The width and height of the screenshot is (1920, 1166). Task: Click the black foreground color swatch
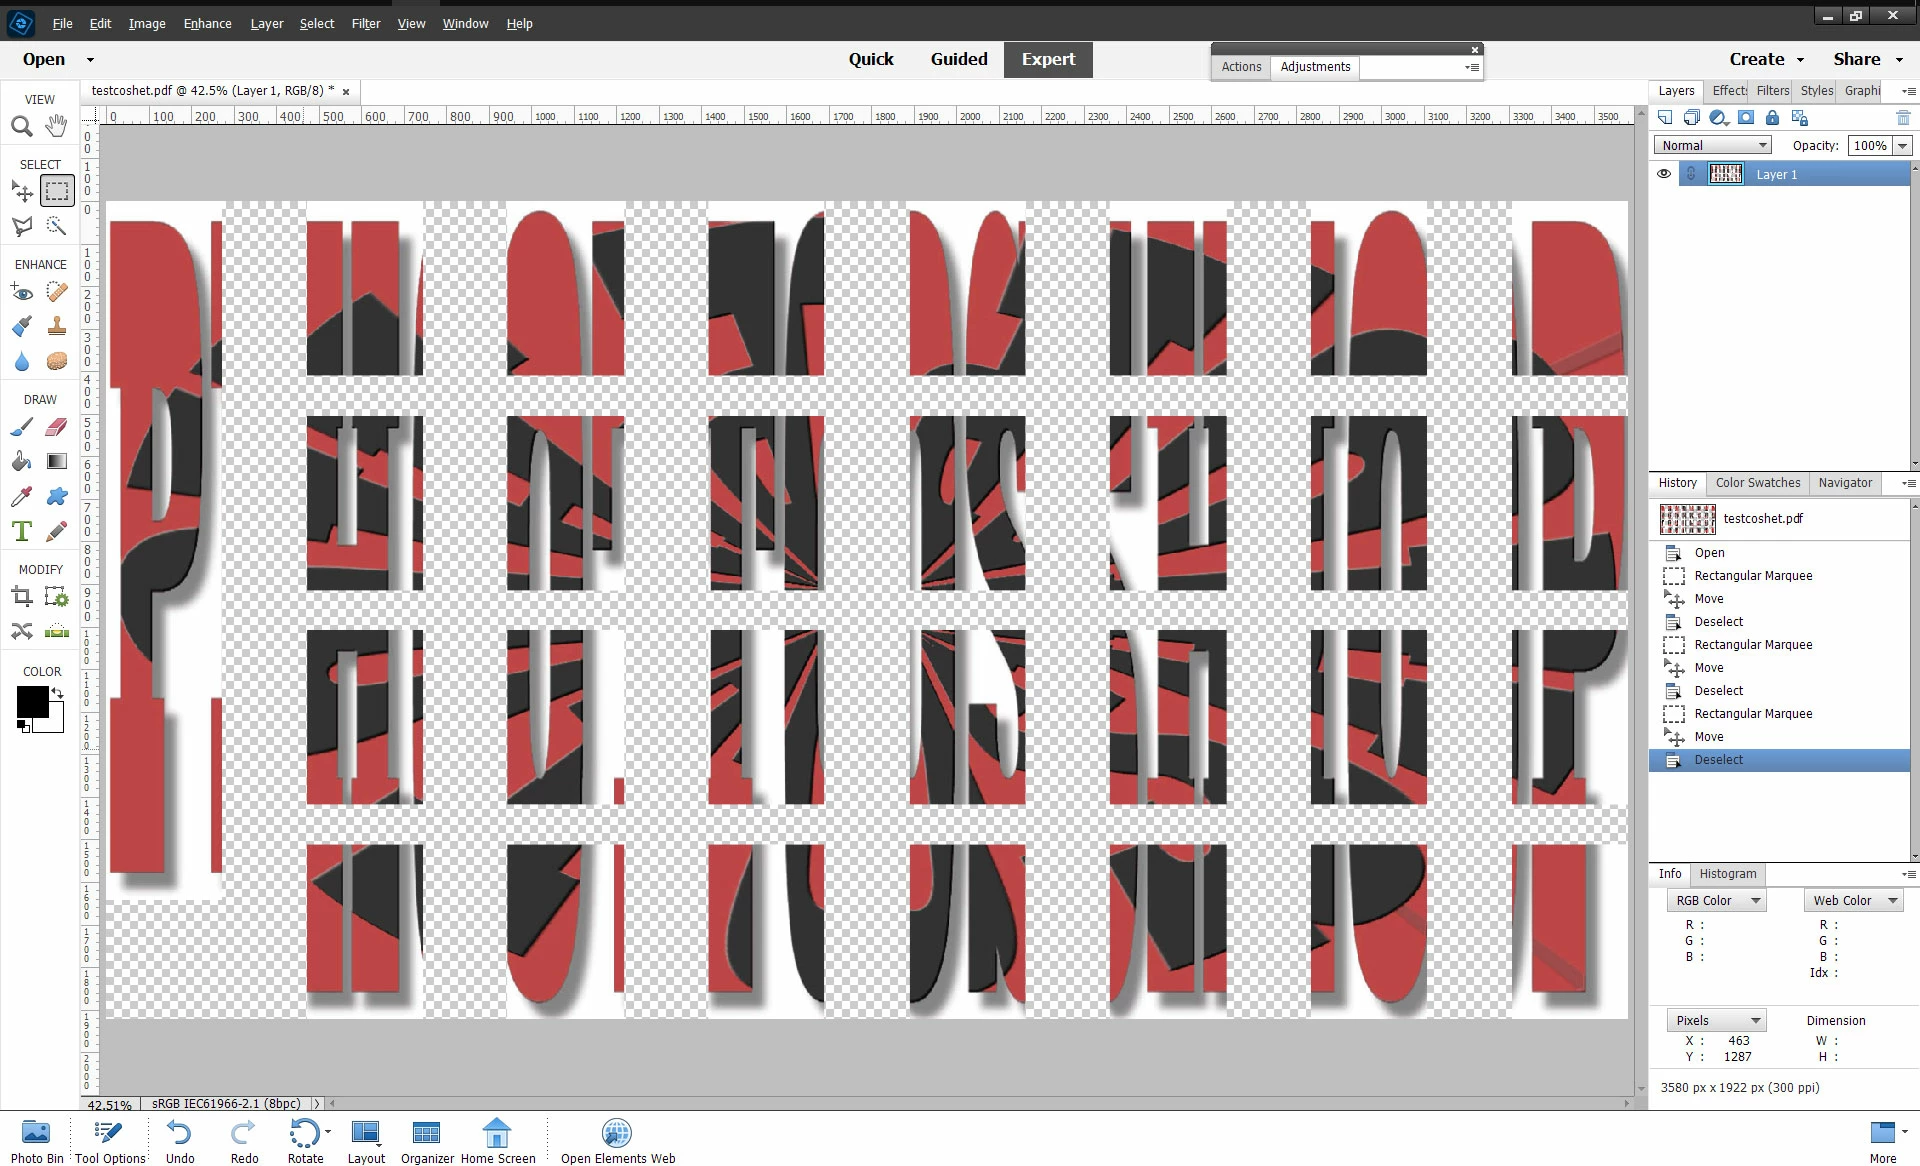click(31, 701)
